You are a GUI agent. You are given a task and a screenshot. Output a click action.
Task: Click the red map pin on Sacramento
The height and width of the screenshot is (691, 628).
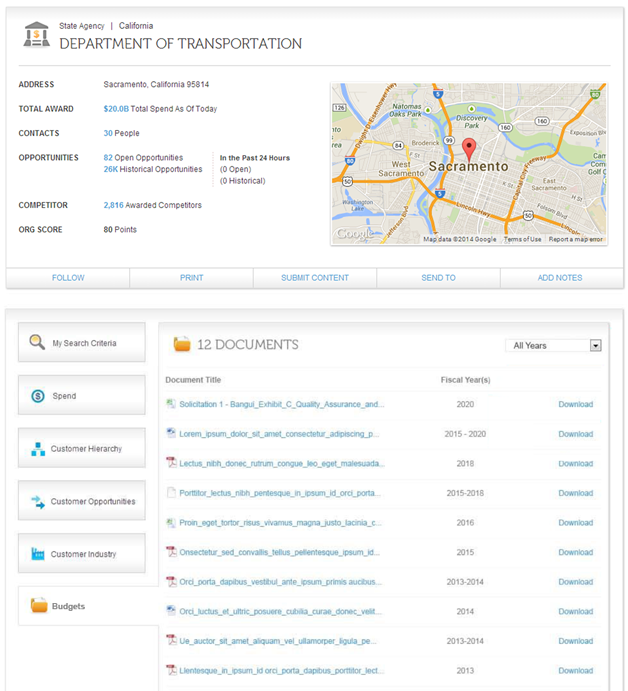click(x=469, y=149)
